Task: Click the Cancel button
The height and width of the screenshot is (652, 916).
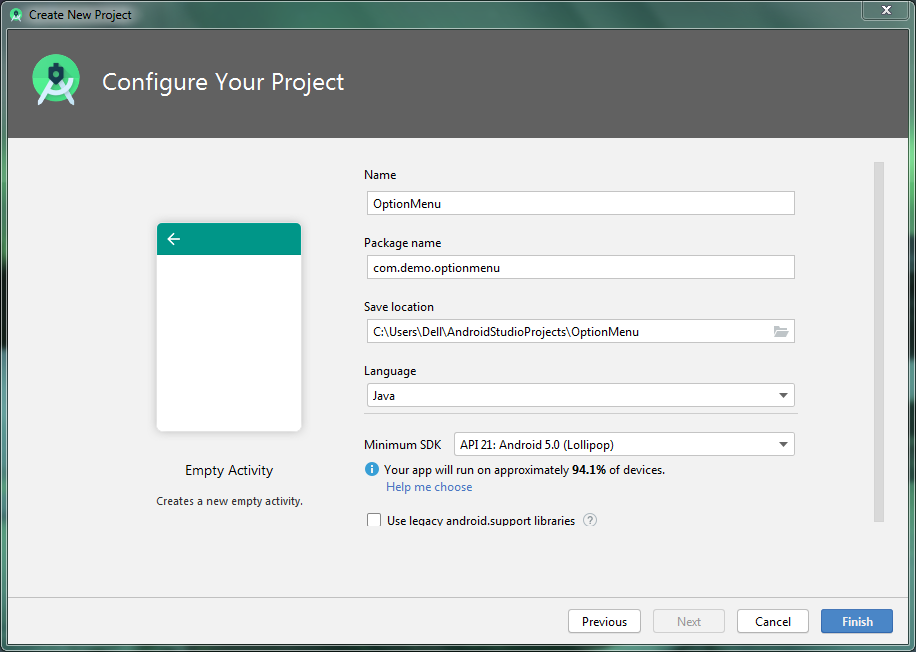Action: [x=772, y=621]
